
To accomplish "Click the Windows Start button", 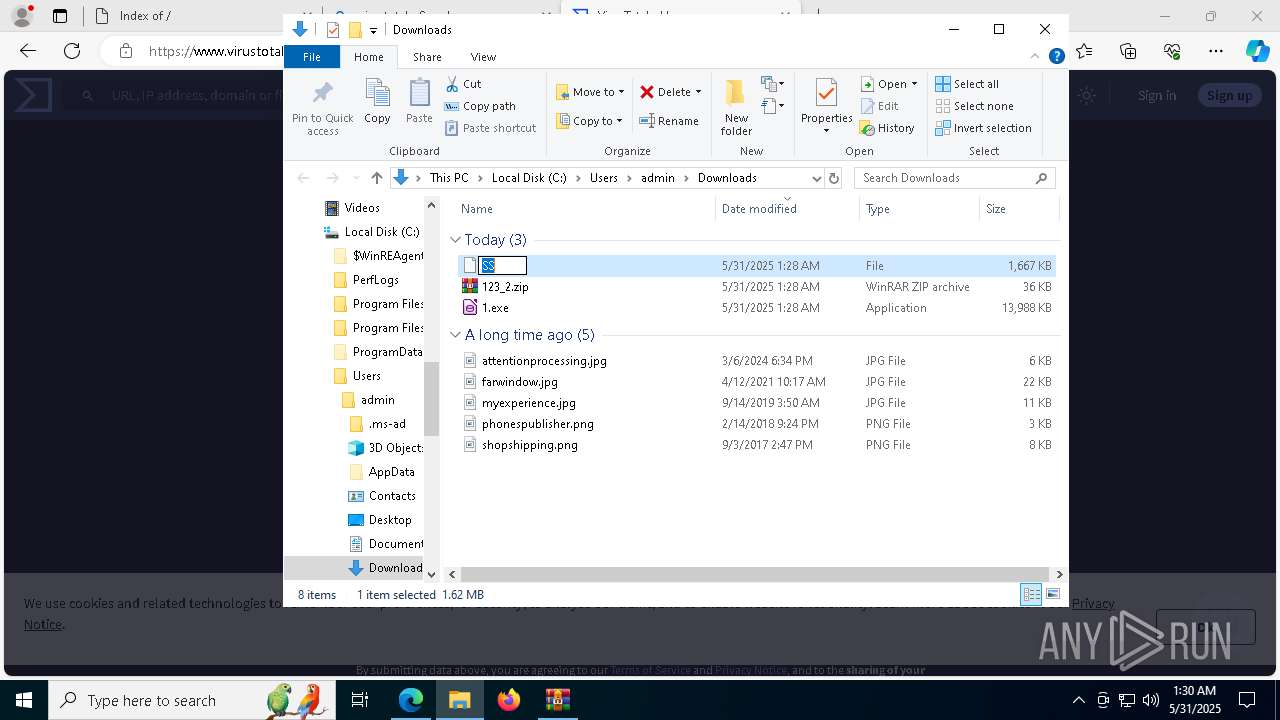I will 23,700.
